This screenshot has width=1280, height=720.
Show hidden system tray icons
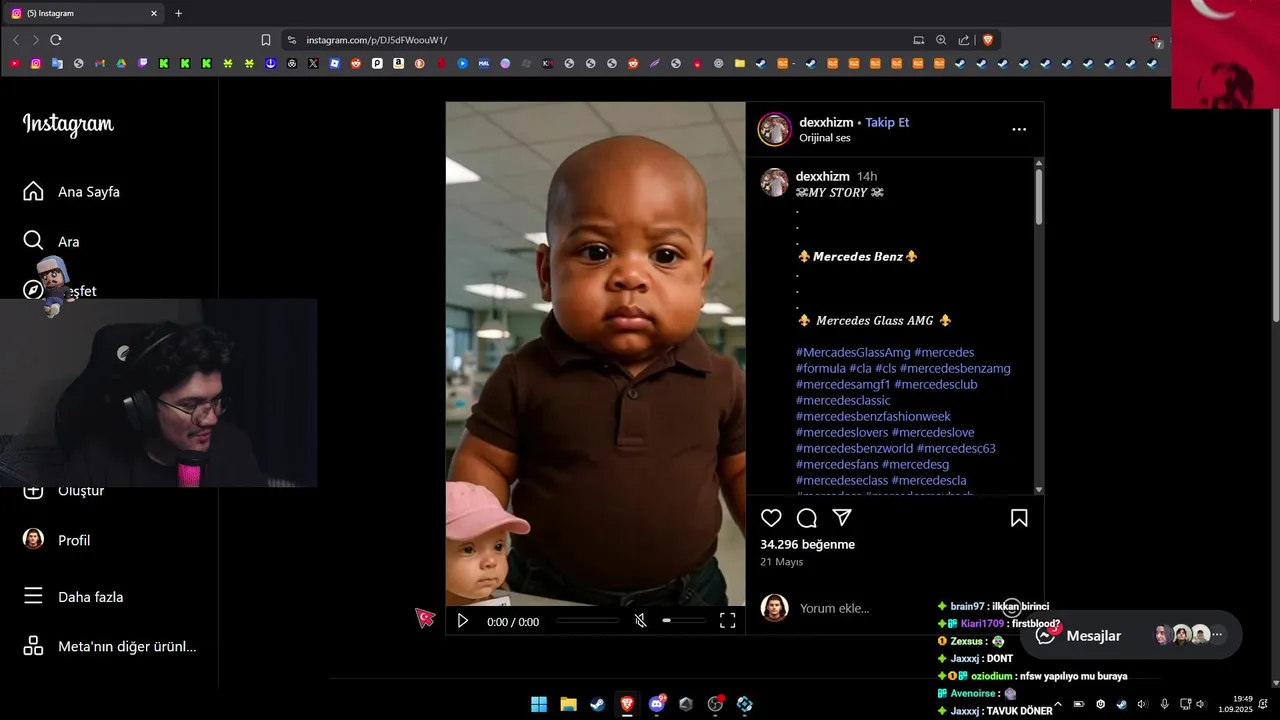1057,704
